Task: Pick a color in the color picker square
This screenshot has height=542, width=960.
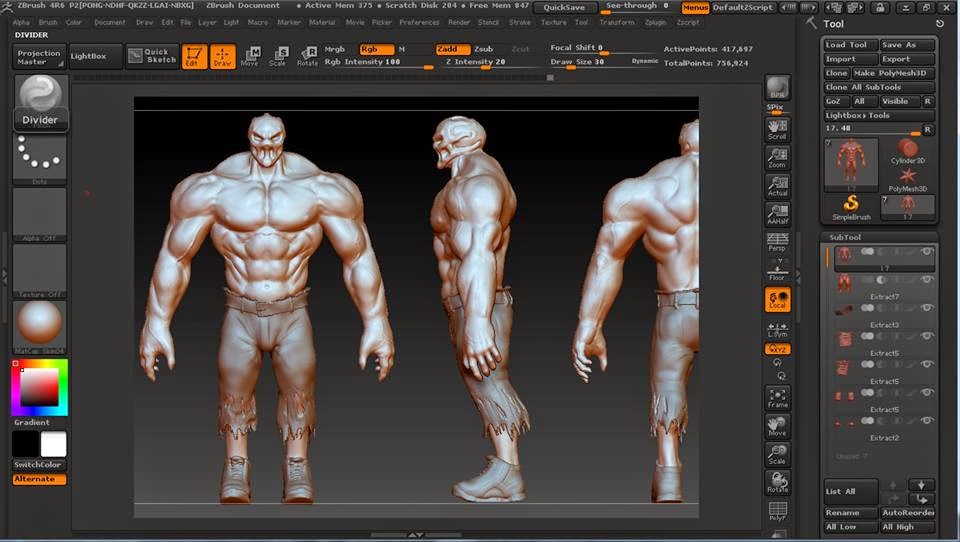Action: 40,387
